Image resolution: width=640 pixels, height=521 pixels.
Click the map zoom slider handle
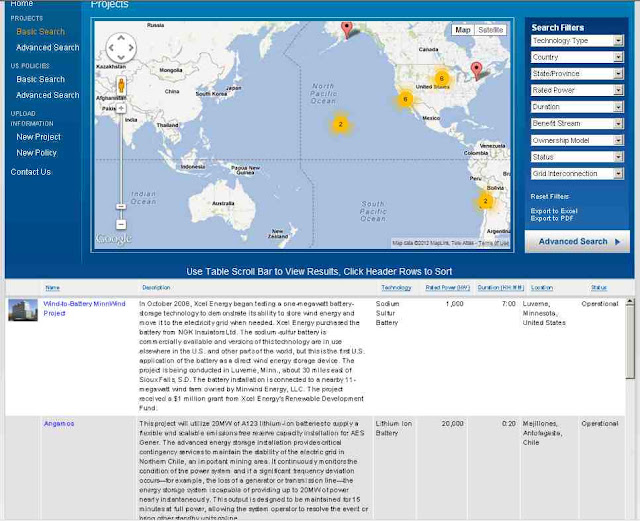point(121,207)
